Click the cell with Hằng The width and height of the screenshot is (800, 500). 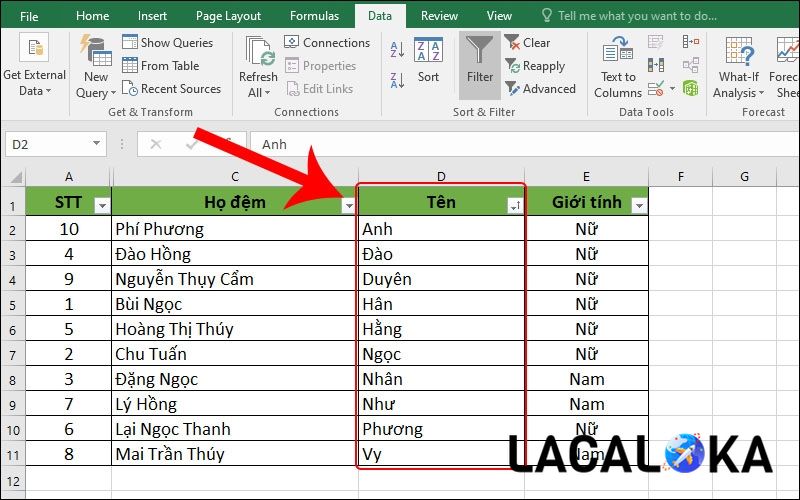tap(441, 329)
